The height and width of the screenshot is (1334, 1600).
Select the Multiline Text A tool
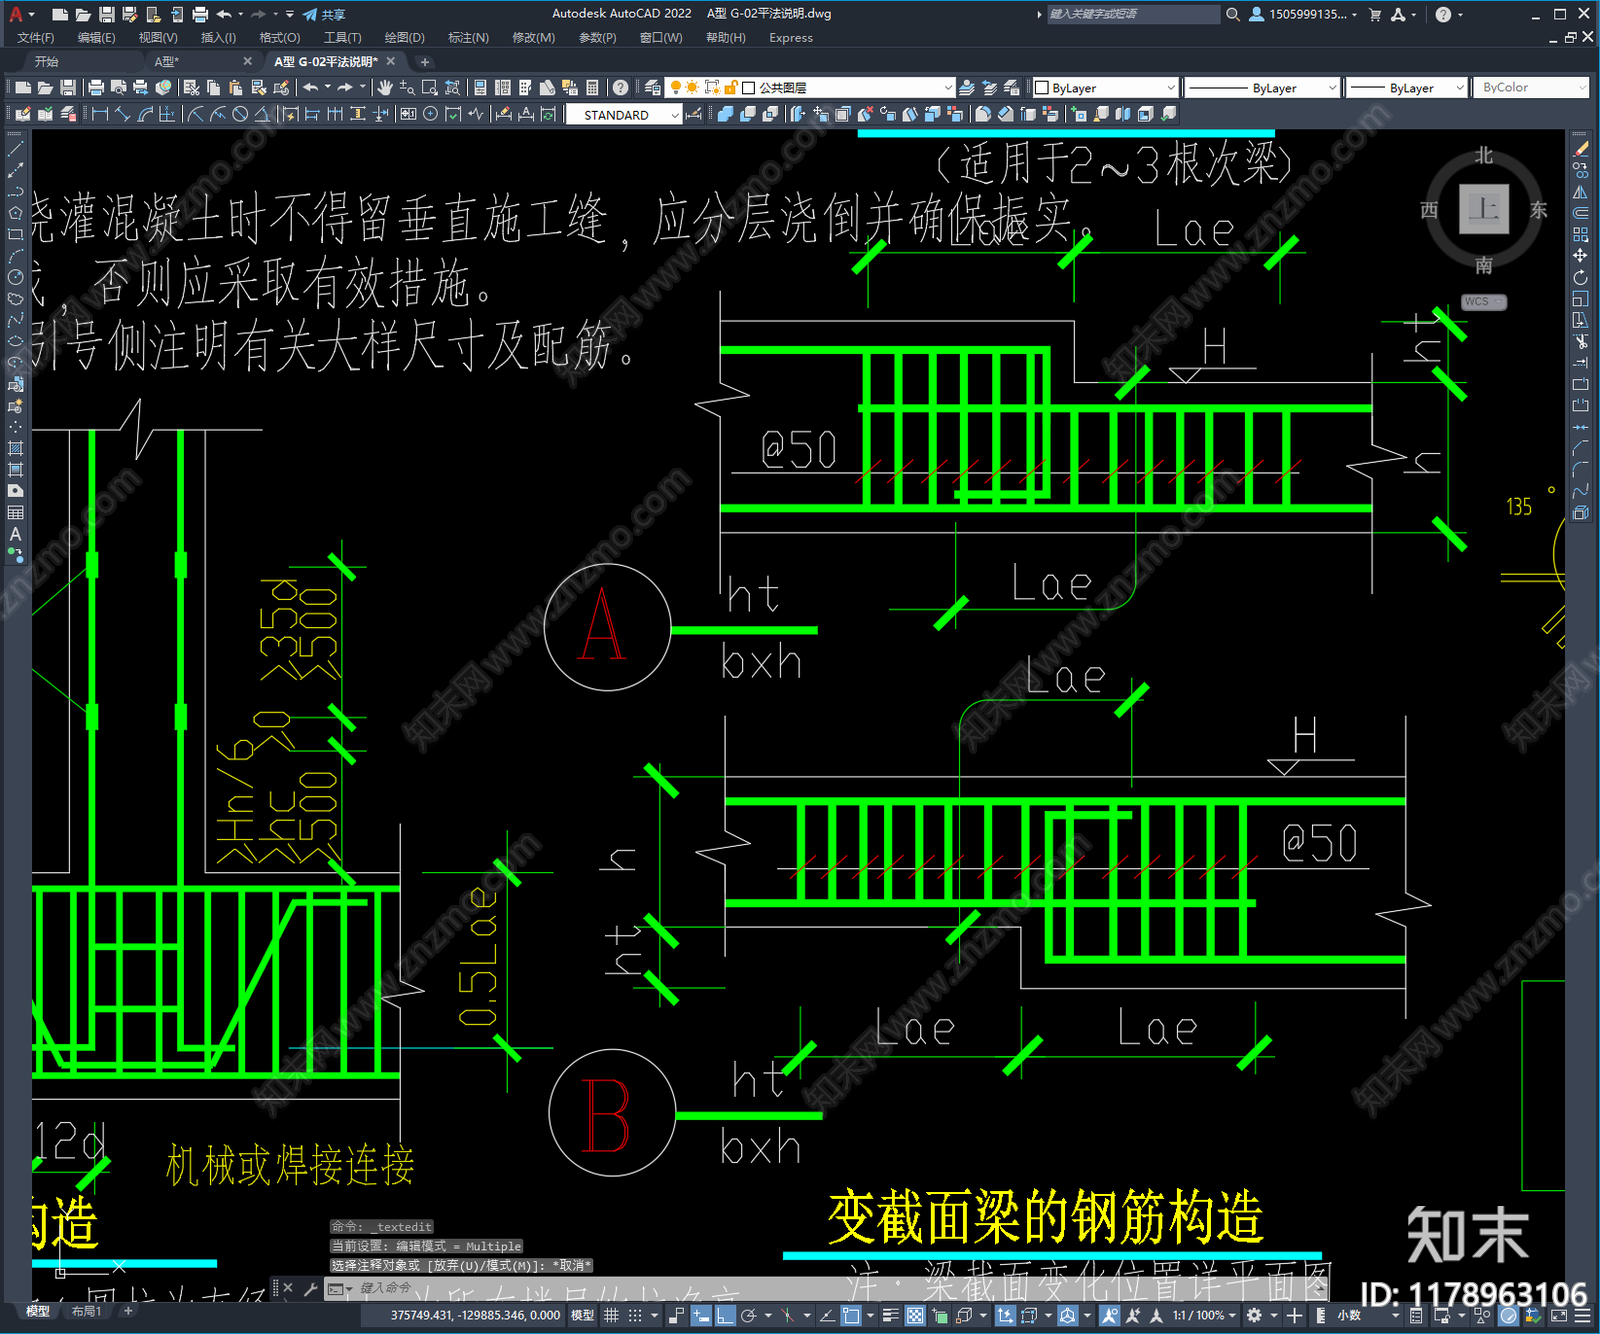(15, 534)
